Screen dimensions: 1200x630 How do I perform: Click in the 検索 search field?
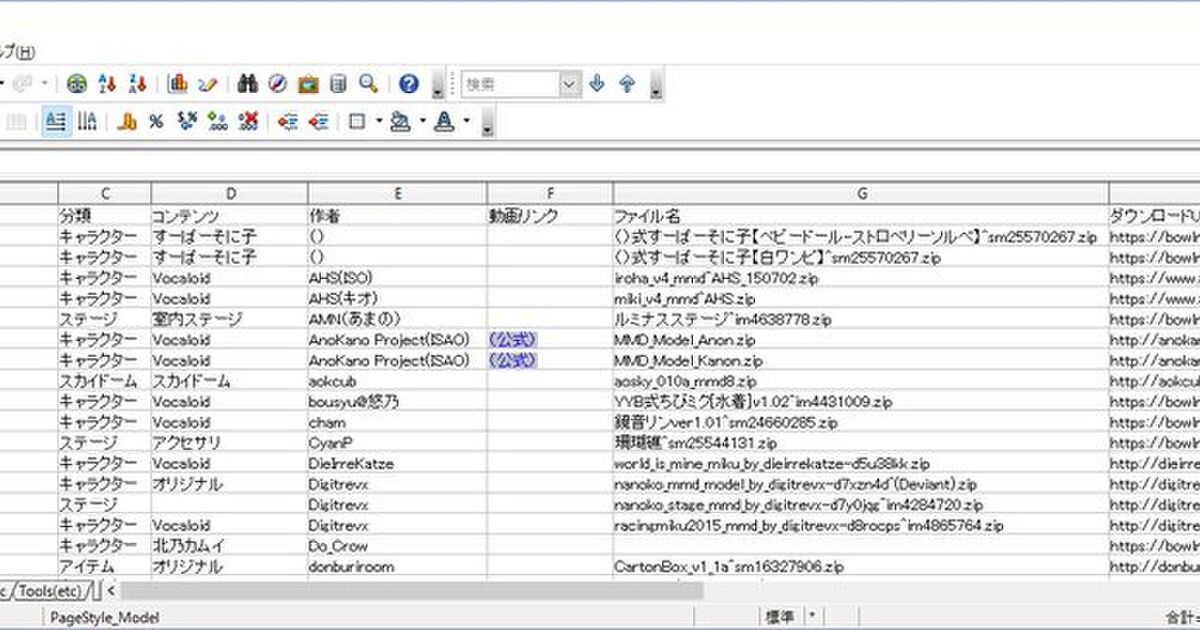pos(510,84)
